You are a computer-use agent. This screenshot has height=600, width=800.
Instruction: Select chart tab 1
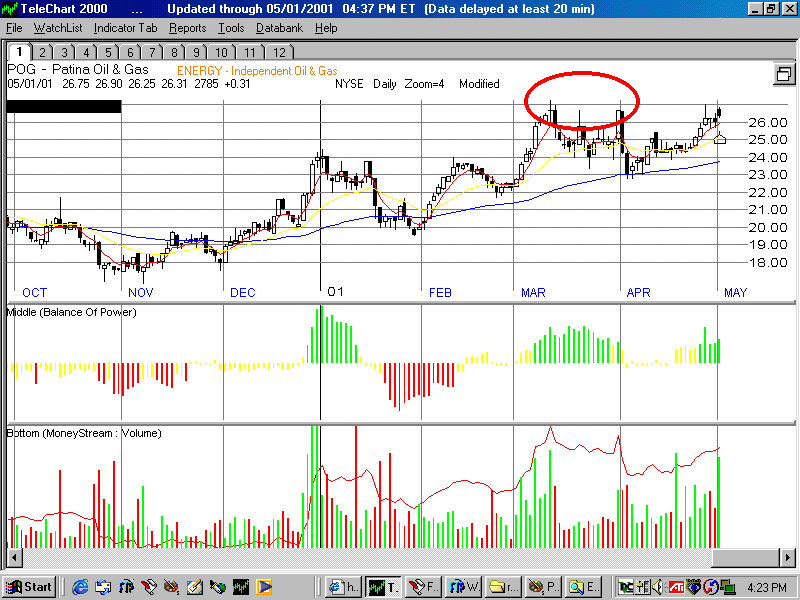(x=20, y=52)
